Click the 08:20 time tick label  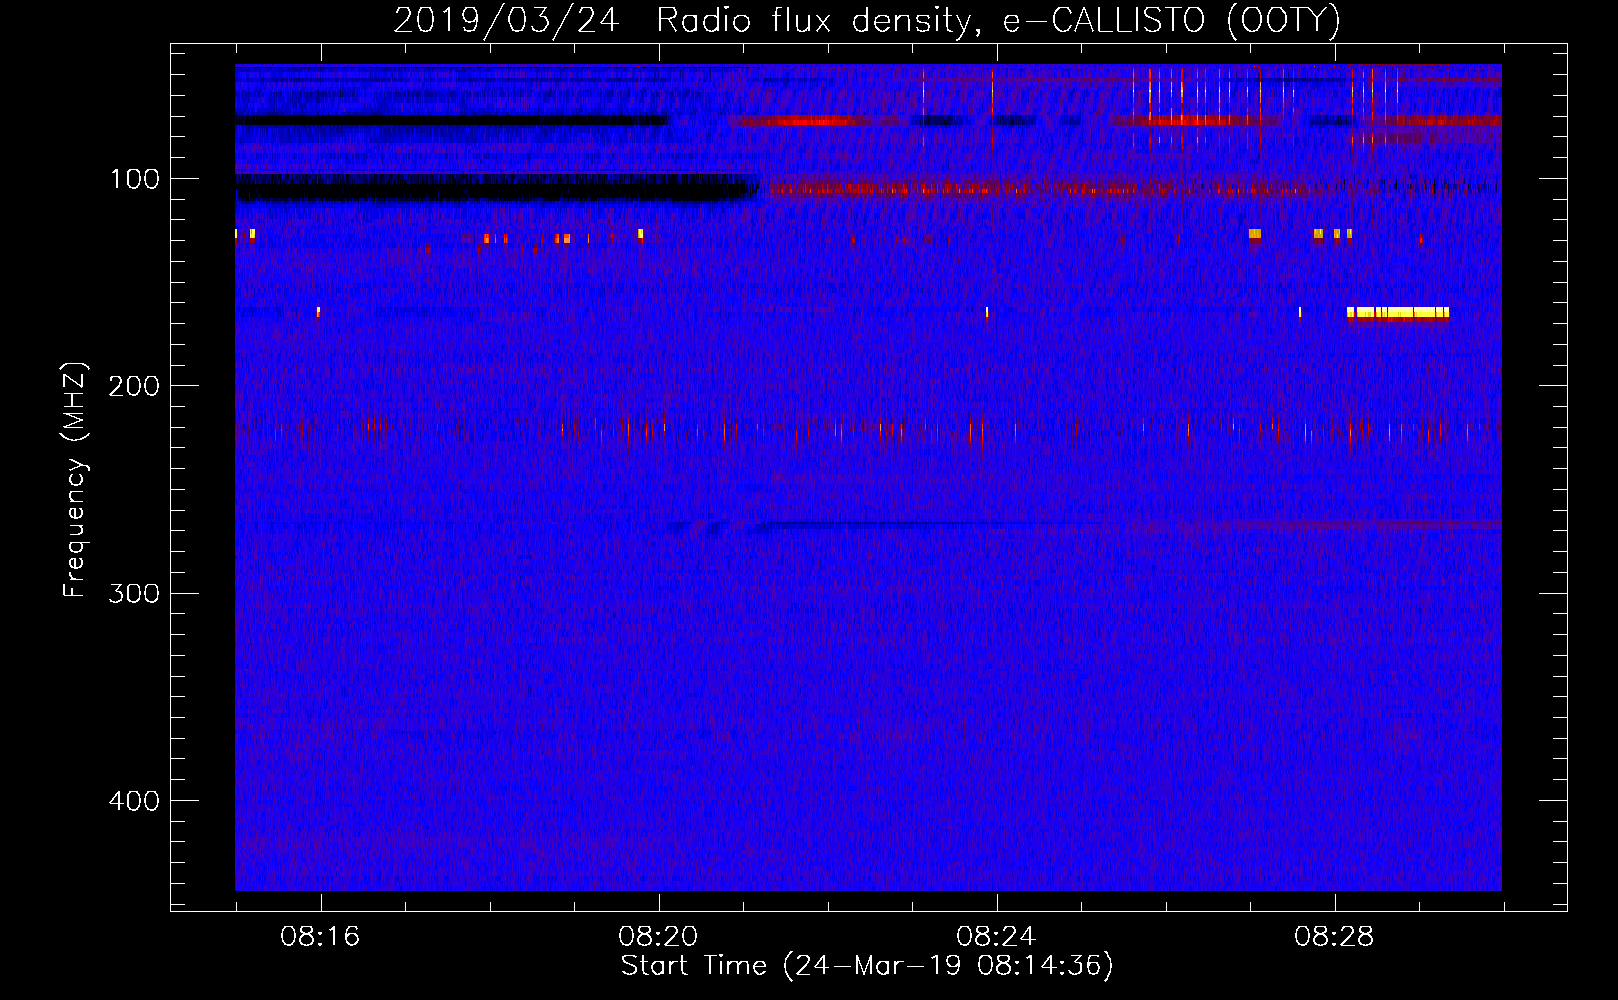[658, 937]
